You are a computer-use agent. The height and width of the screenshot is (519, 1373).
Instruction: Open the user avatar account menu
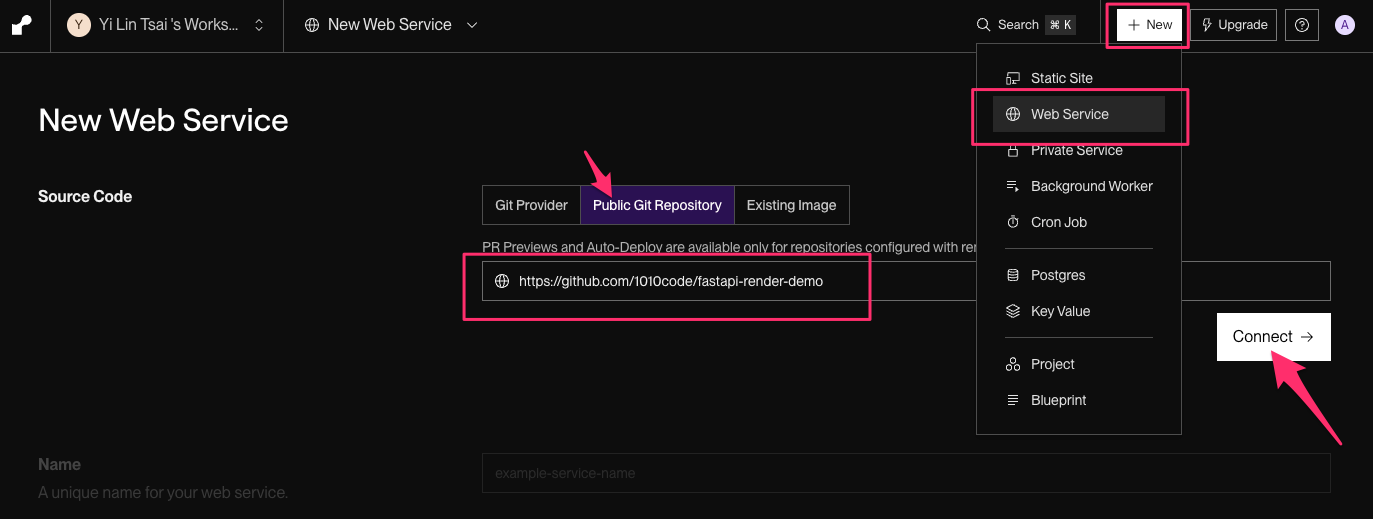point(1345,25)
